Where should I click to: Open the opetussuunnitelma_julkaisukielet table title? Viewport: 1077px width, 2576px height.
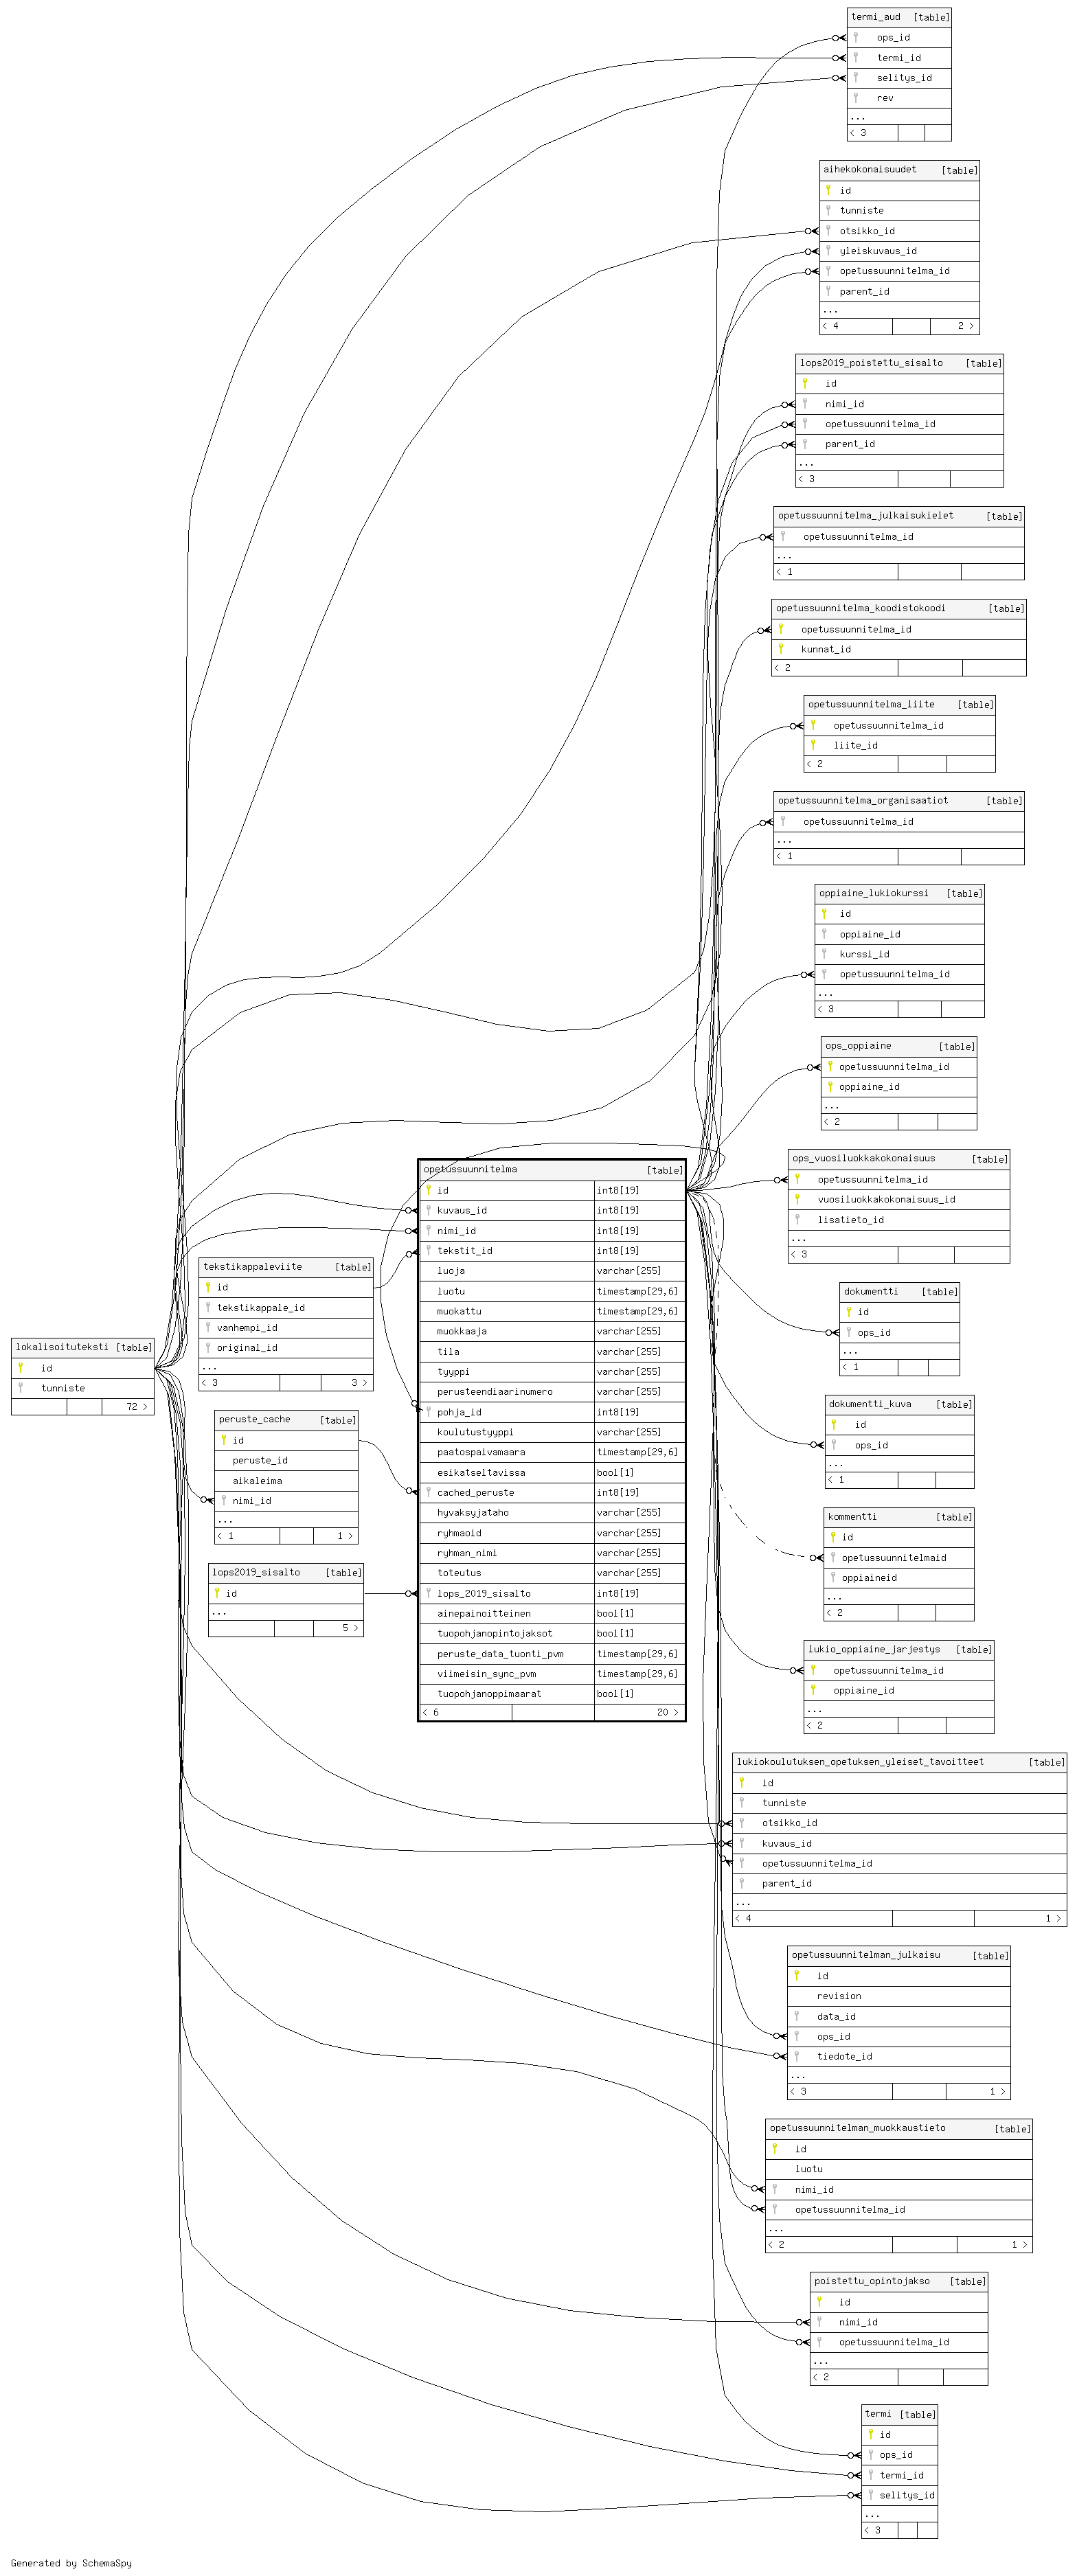tap(866, 516)
